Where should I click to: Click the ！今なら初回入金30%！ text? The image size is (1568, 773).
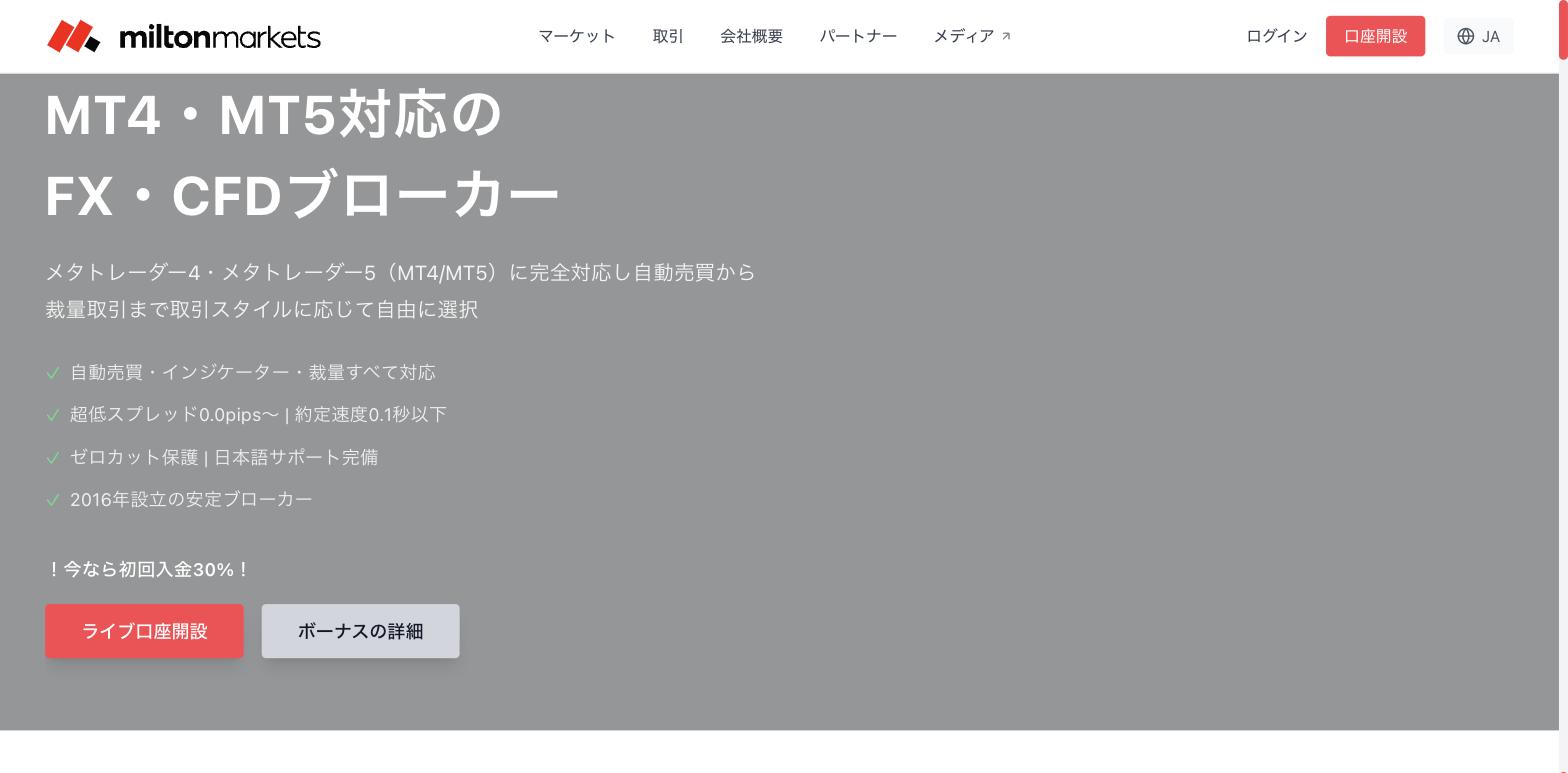point(148,569)
